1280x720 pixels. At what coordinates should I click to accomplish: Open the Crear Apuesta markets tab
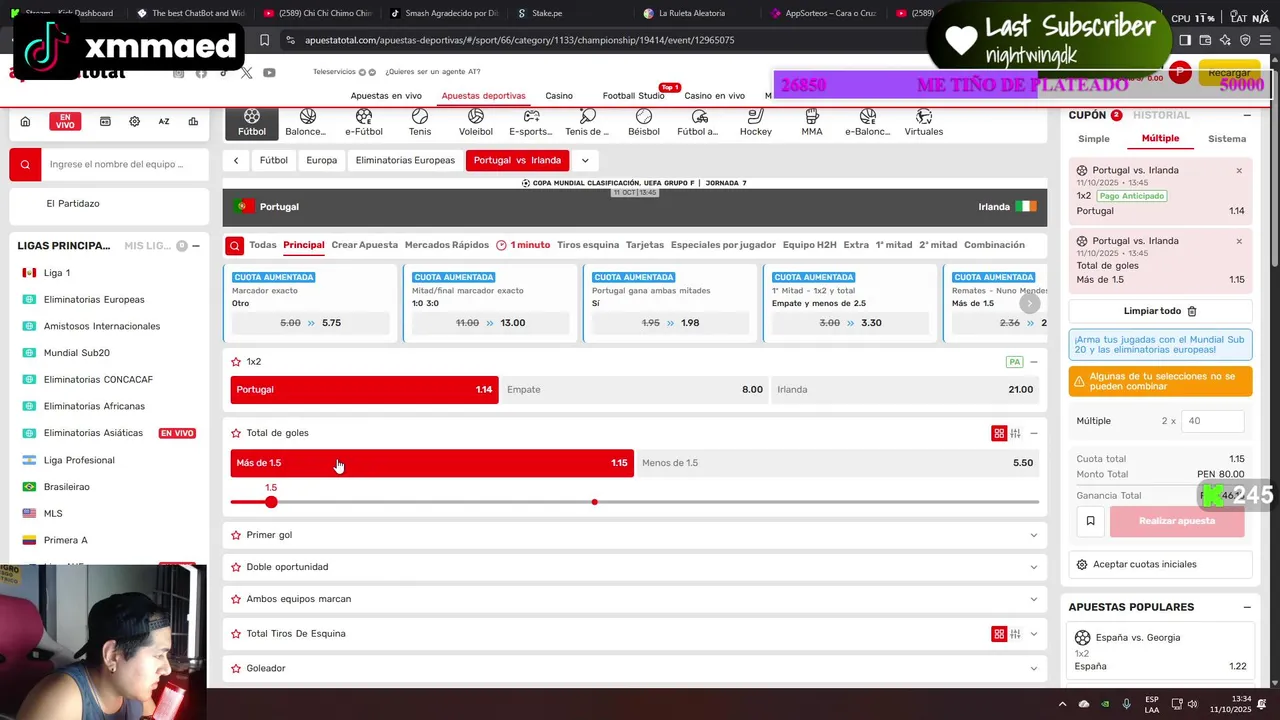(x=364, y=245)
